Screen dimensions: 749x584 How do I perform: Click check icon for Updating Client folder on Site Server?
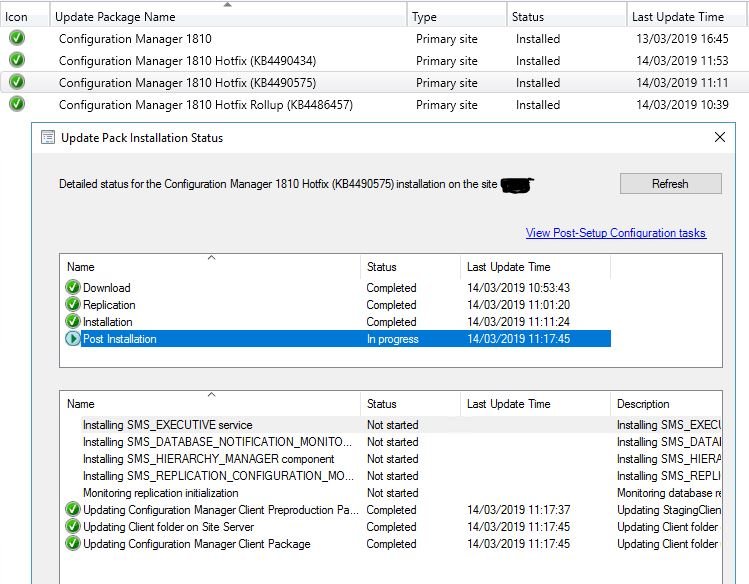pyautogui.click(x=73, y=527)
